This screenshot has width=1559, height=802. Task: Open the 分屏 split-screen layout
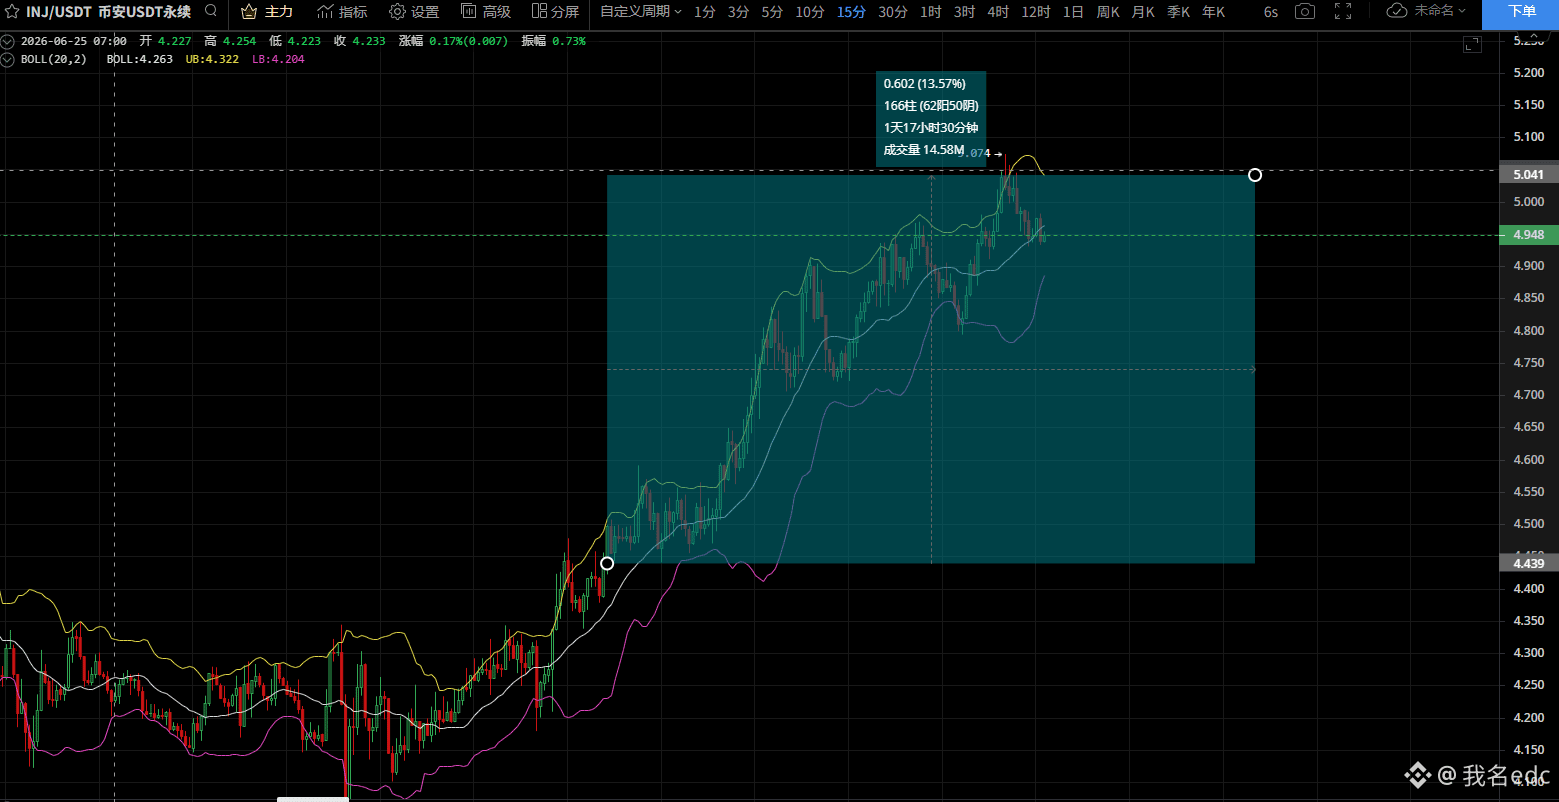[x=555, y=12]
